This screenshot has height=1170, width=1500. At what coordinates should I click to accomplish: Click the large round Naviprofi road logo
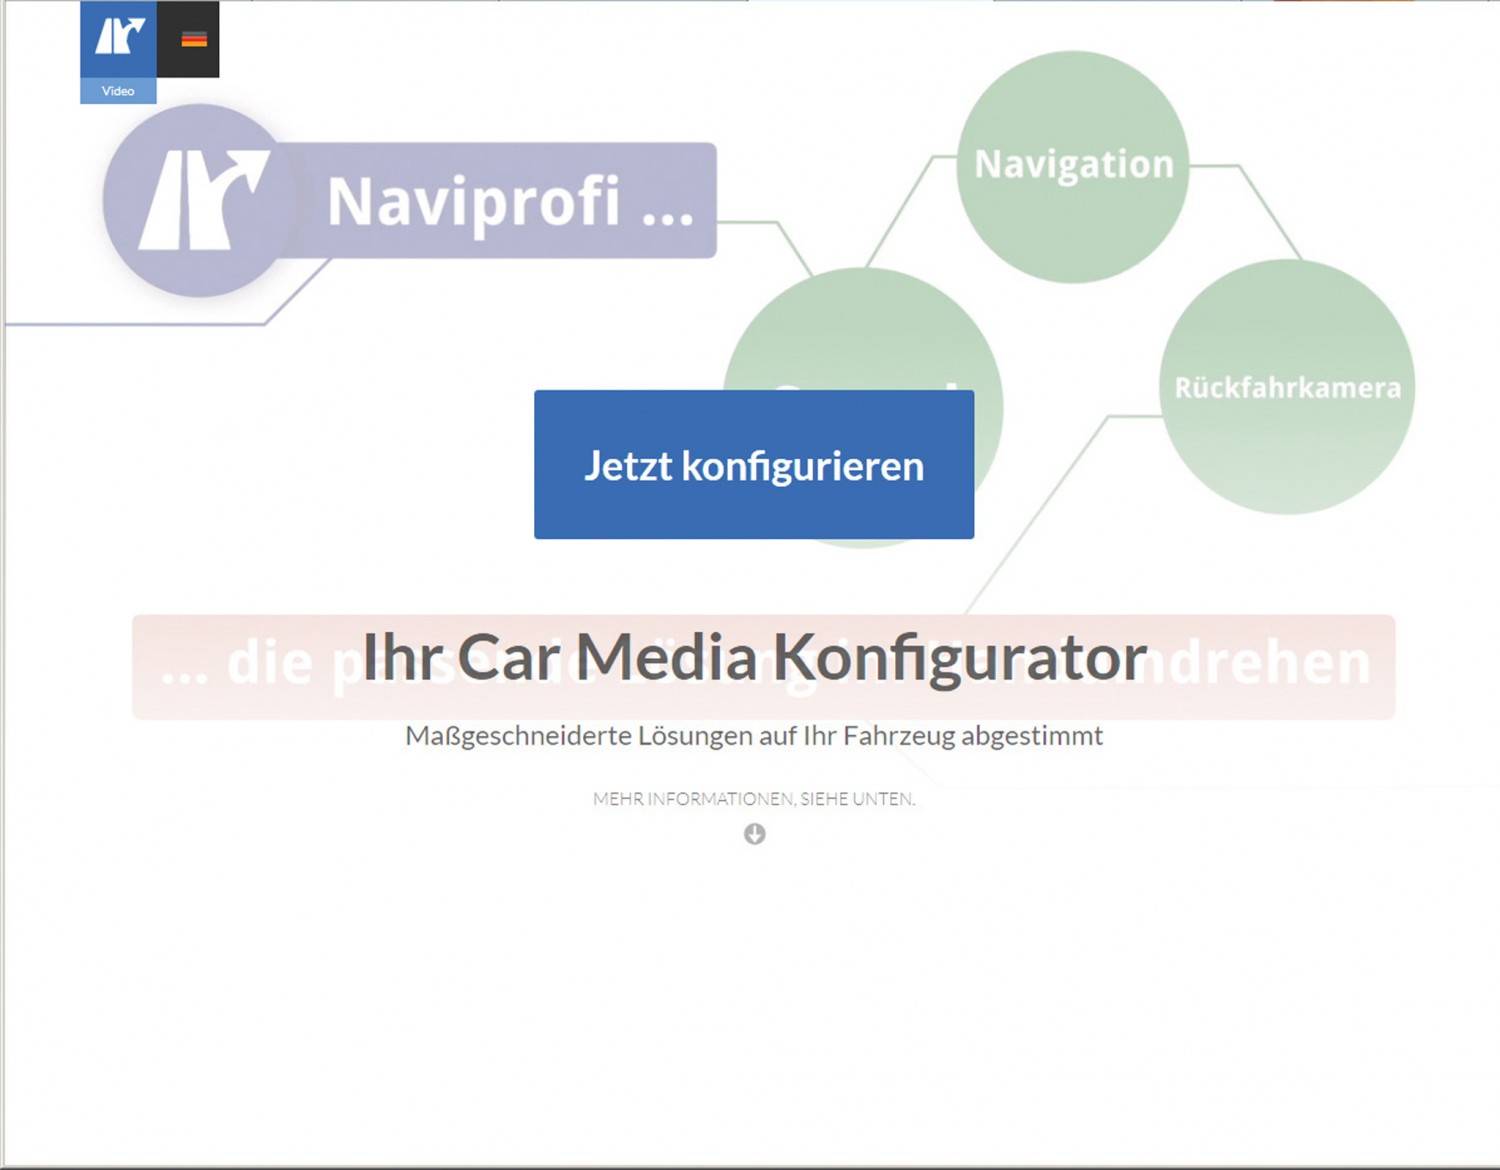click(x=200, y=200)
